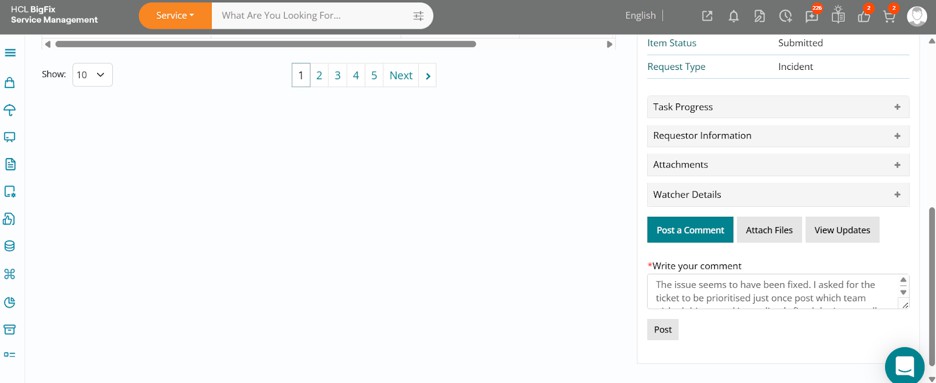This screenshot has height=383, width=936.
Task: Click the horizontal table scrollbar
Action: (266, 44)
